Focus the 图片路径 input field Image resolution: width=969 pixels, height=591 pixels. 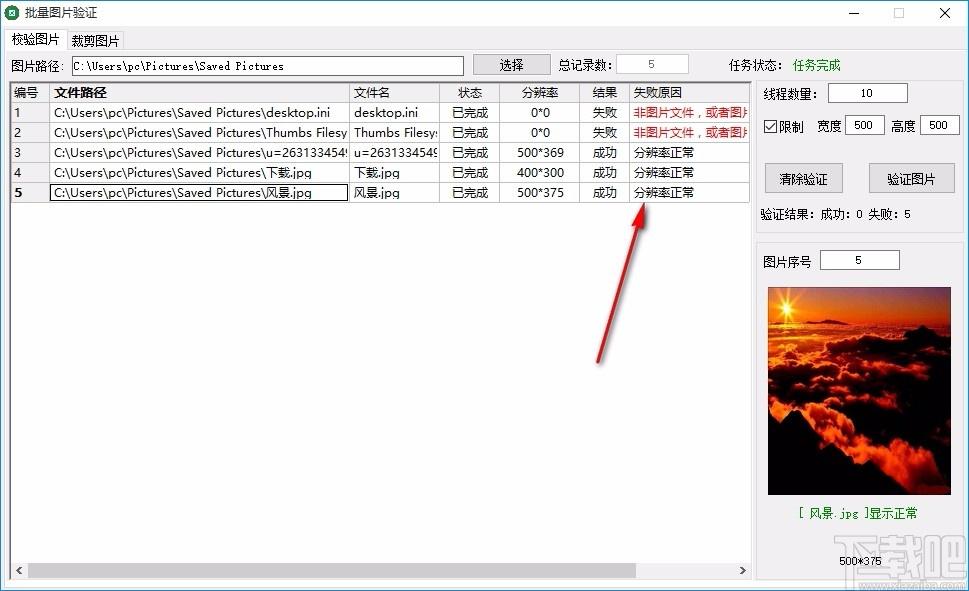268,66
